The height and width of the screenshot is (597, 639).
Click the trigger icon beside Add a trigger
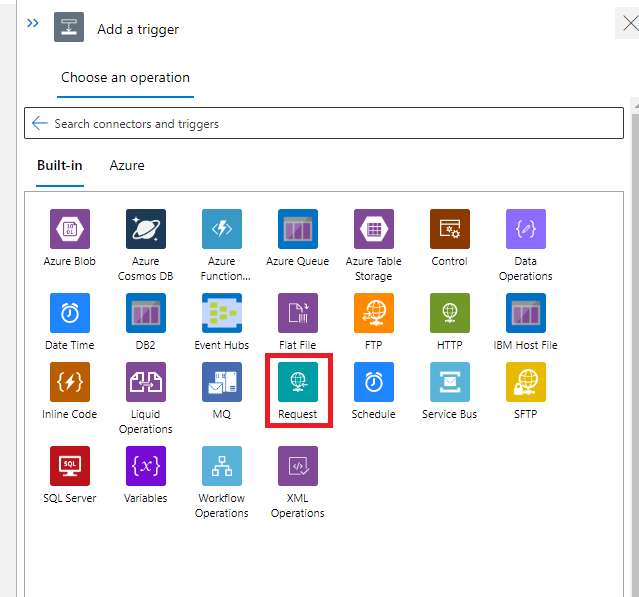69,27
